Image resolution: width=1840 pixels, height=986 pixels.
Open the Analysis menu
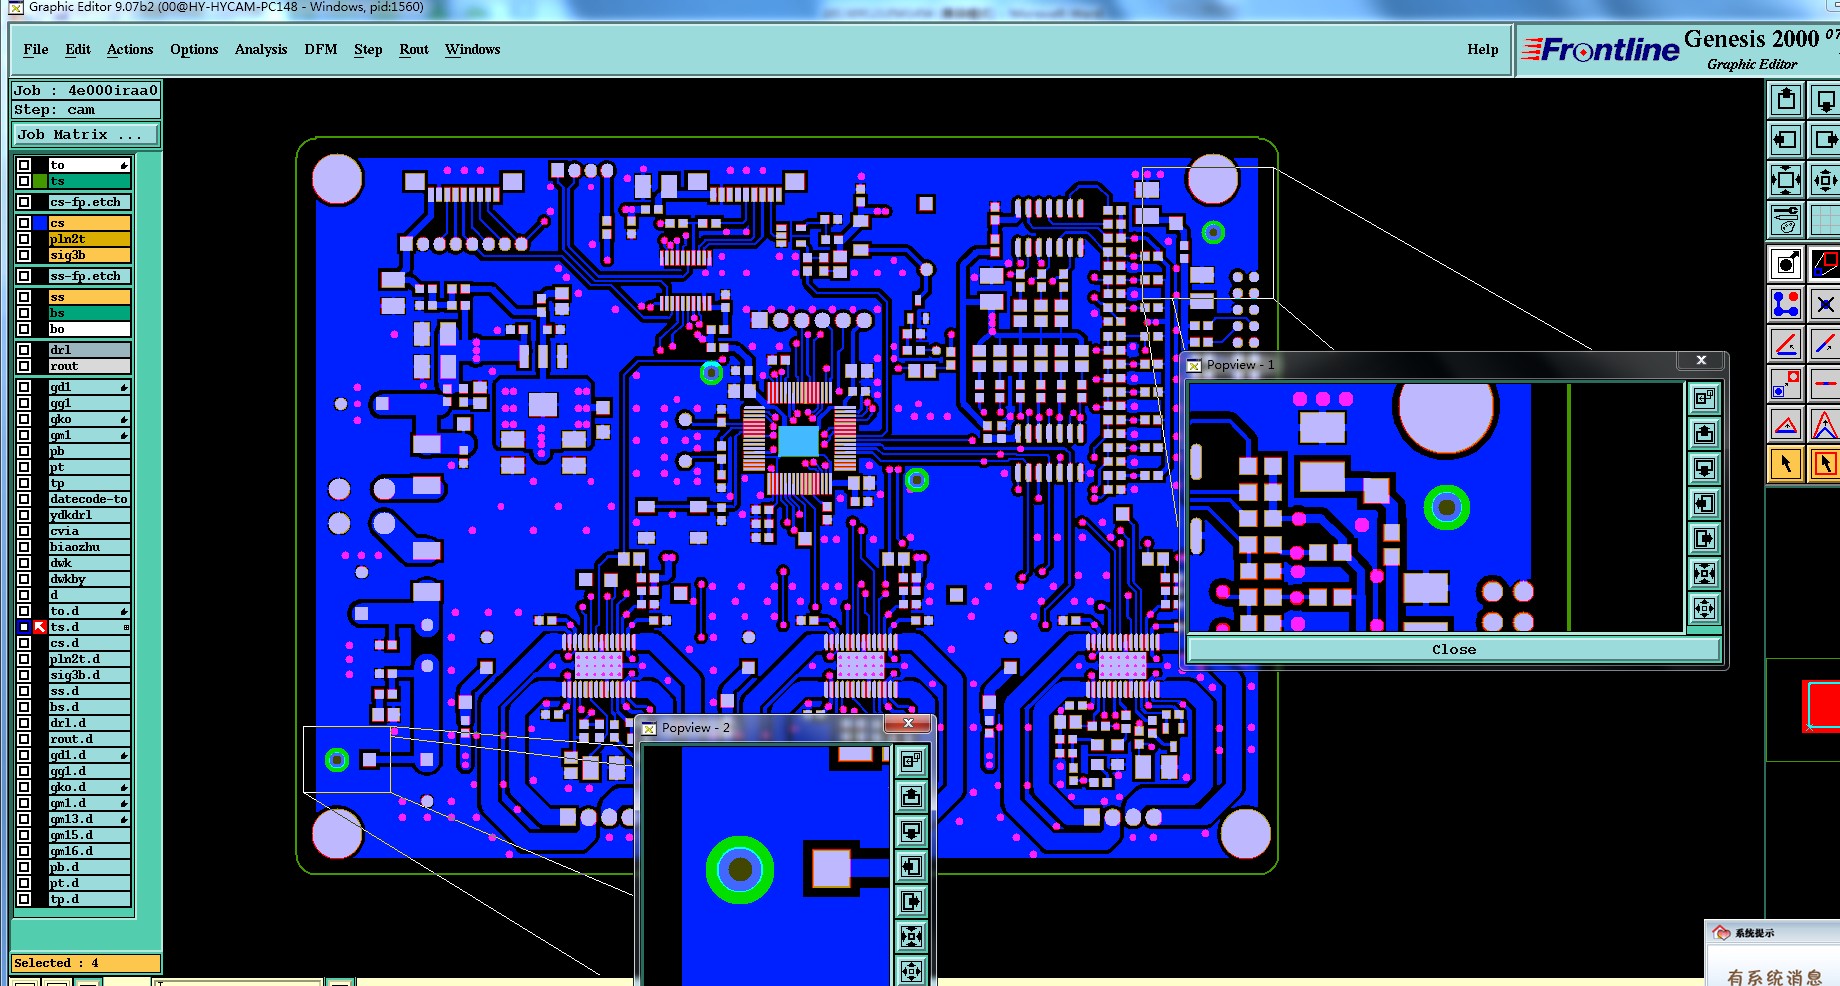coord(261,49)
